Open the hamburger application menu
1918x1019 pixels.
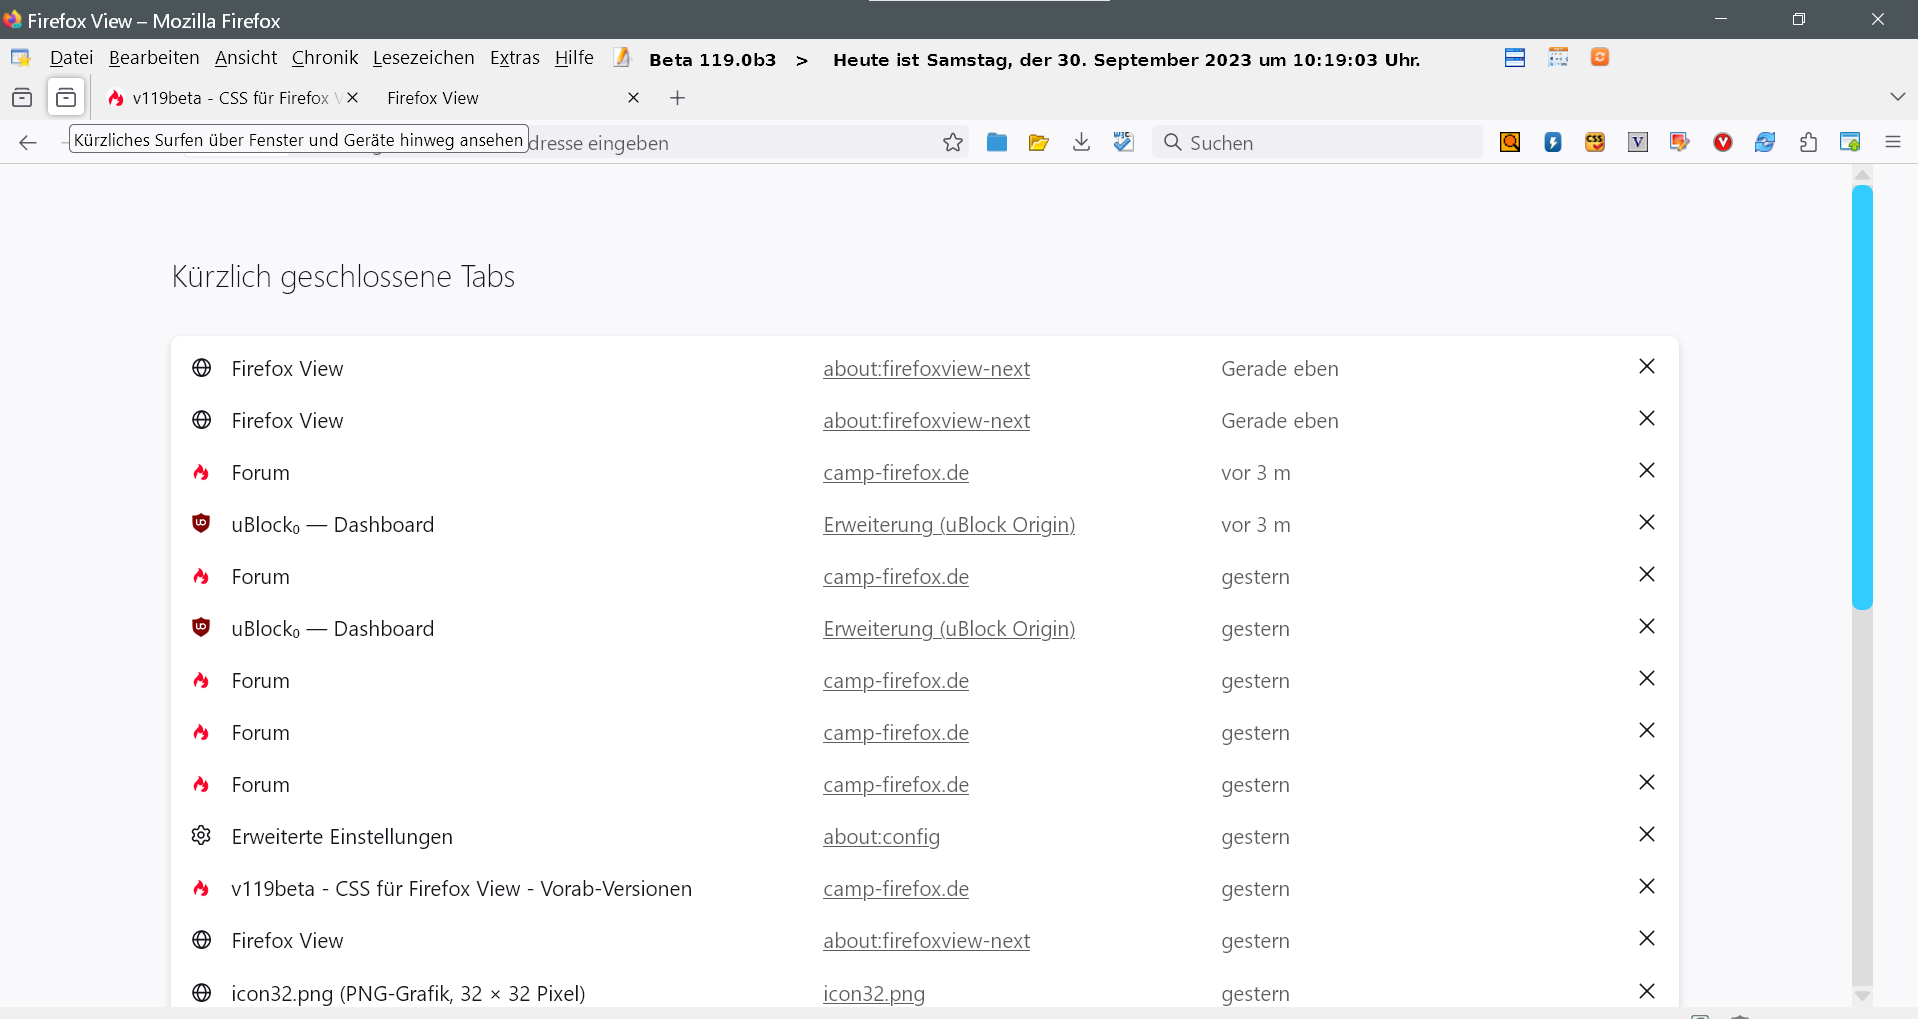click(x=1893, y=142)
